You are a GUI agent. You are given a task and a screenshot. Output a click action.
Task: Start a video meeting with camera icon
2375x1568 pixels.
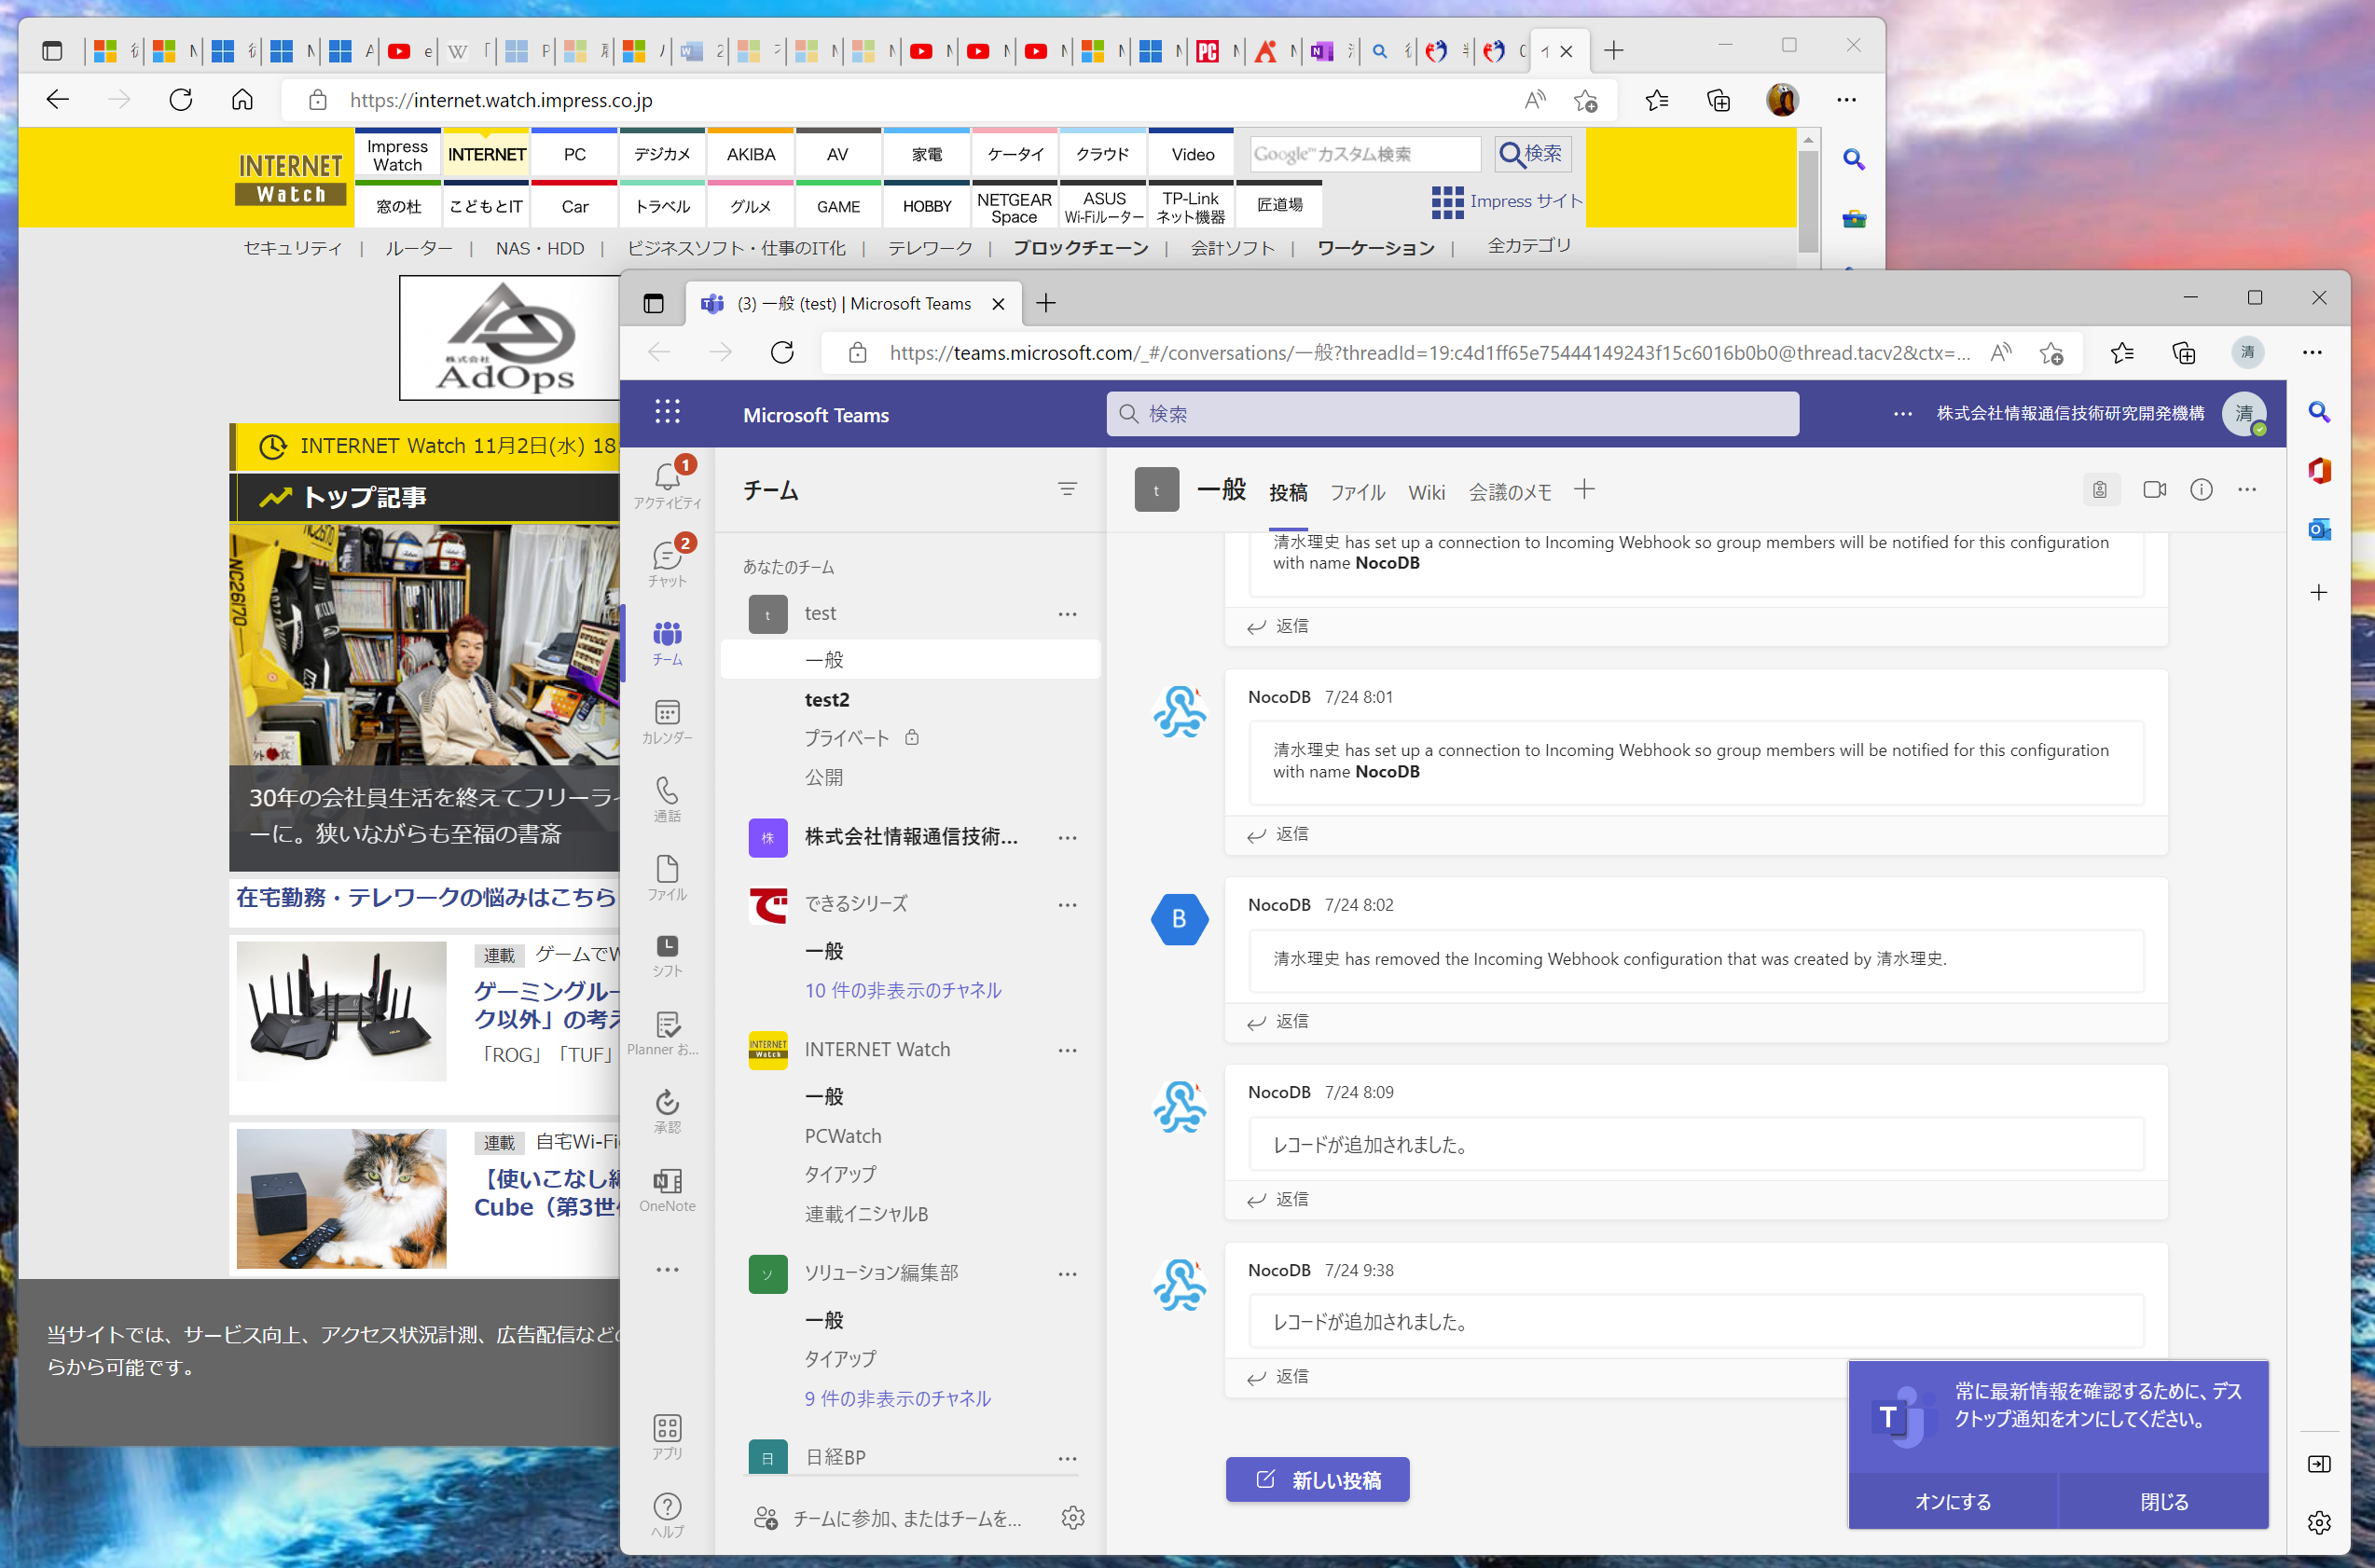tap(2154, 490)
